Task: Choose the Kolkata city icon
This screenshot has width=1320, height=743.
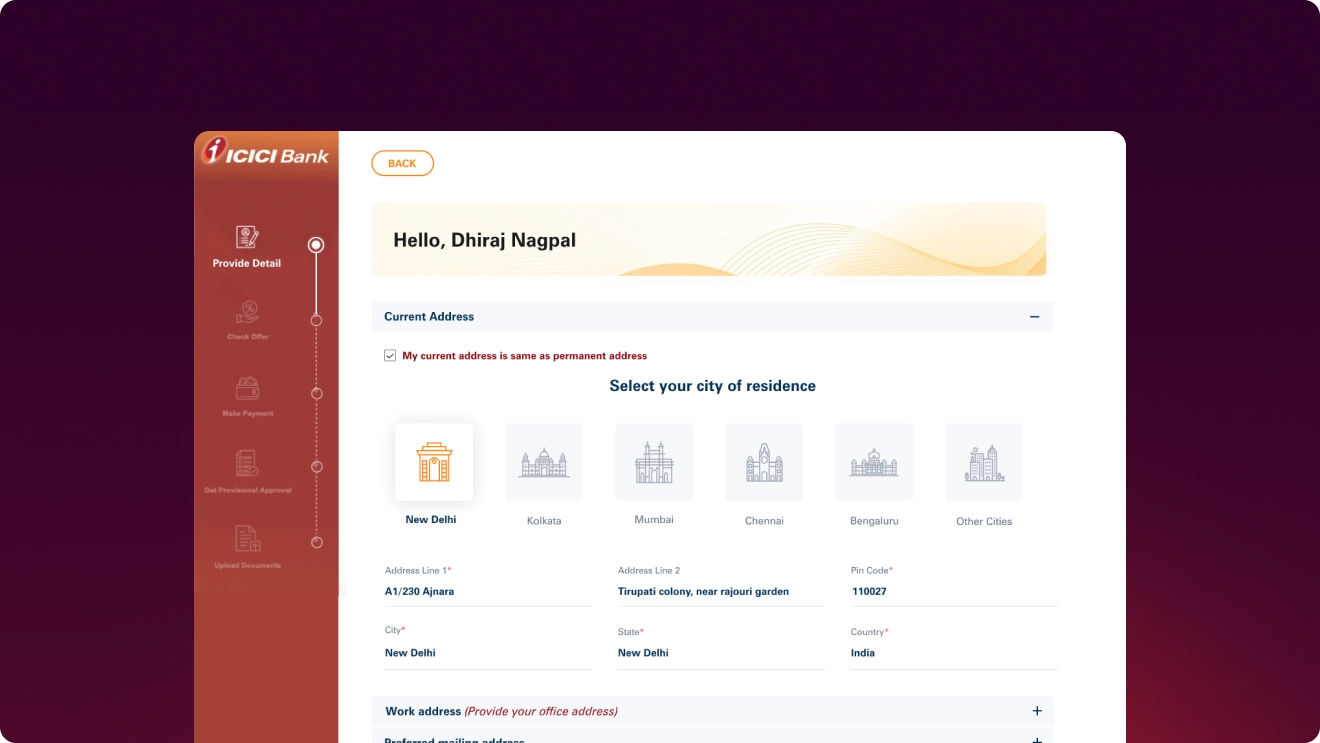Action: tap(544, 462)
